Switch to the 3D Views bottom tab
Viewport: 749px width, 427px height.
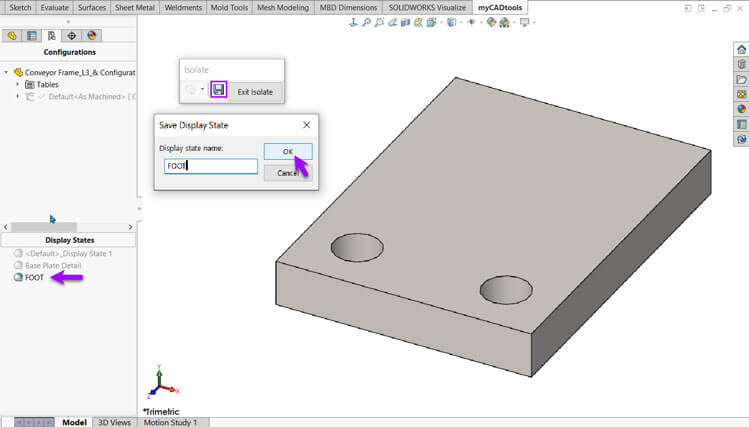pos(114,422)
